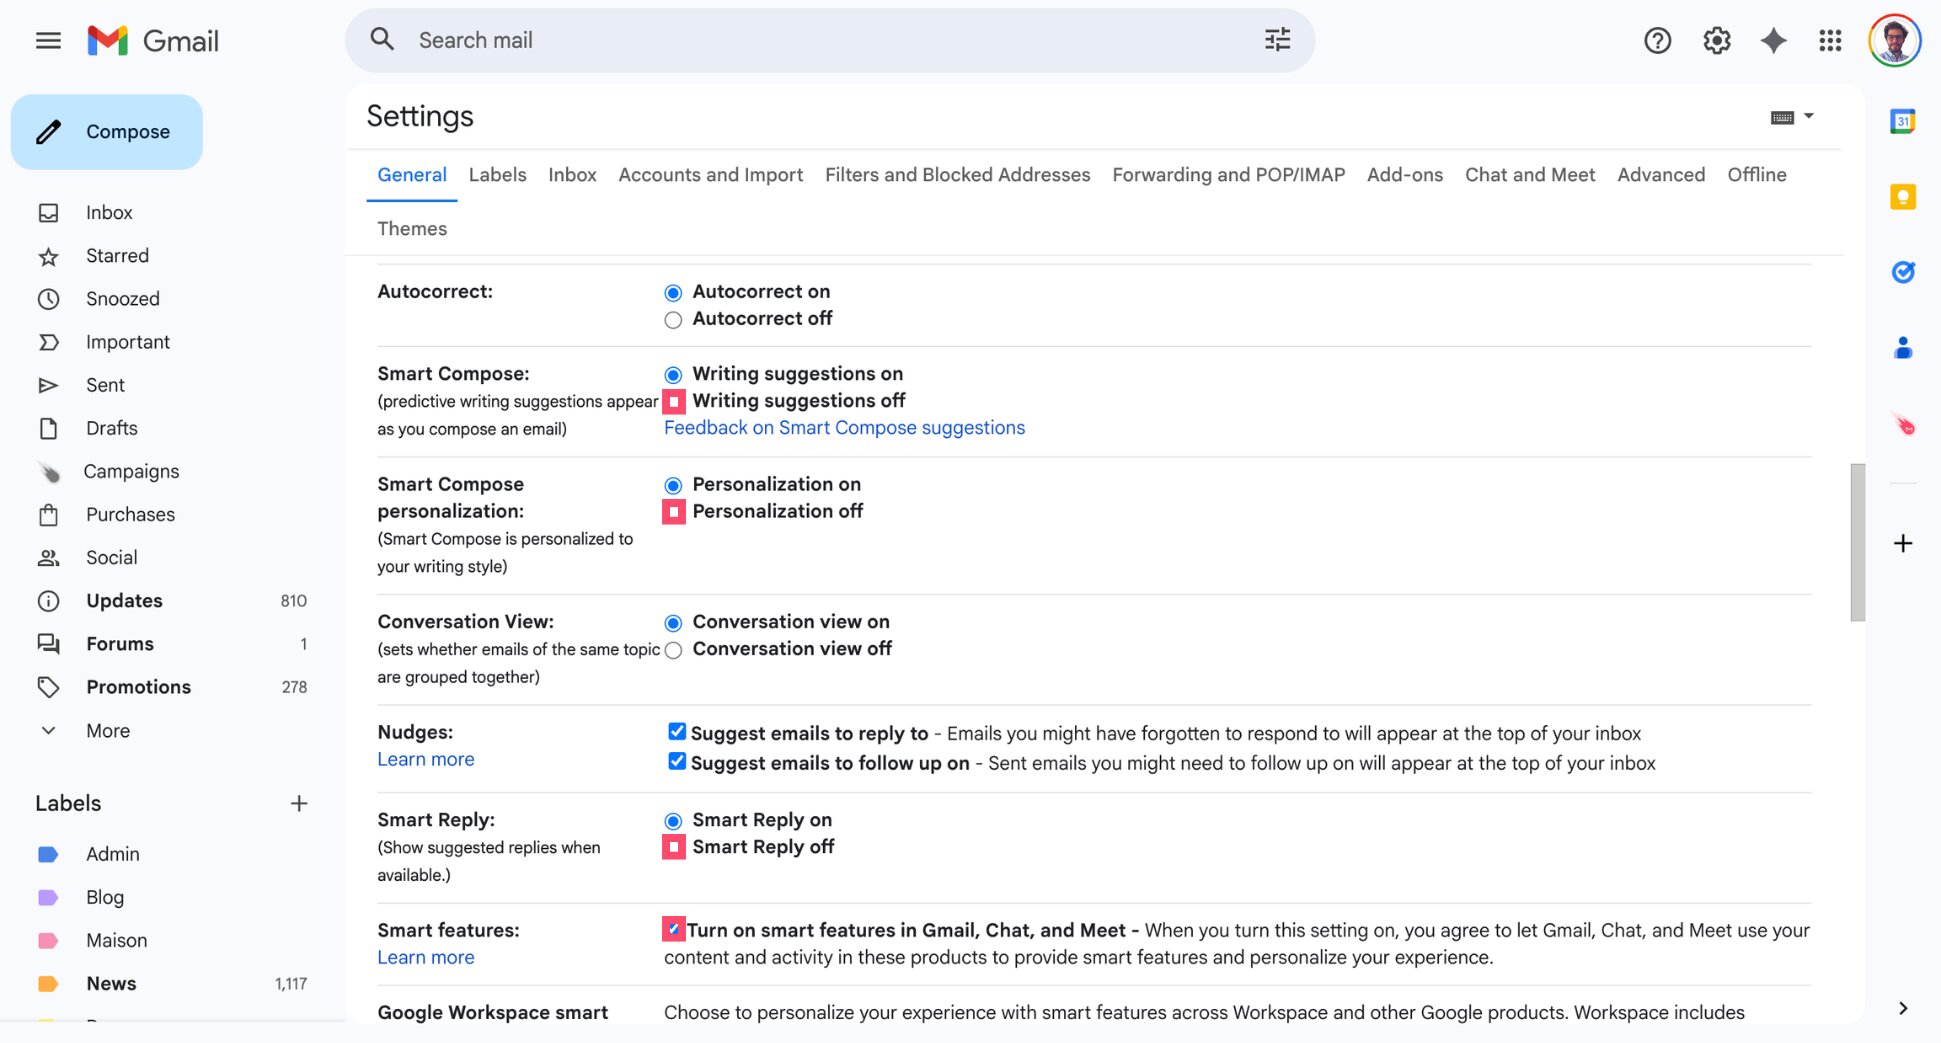Open Learn more link under Smart features
Screen dimensions: 1941x1043
click(425, 958)
